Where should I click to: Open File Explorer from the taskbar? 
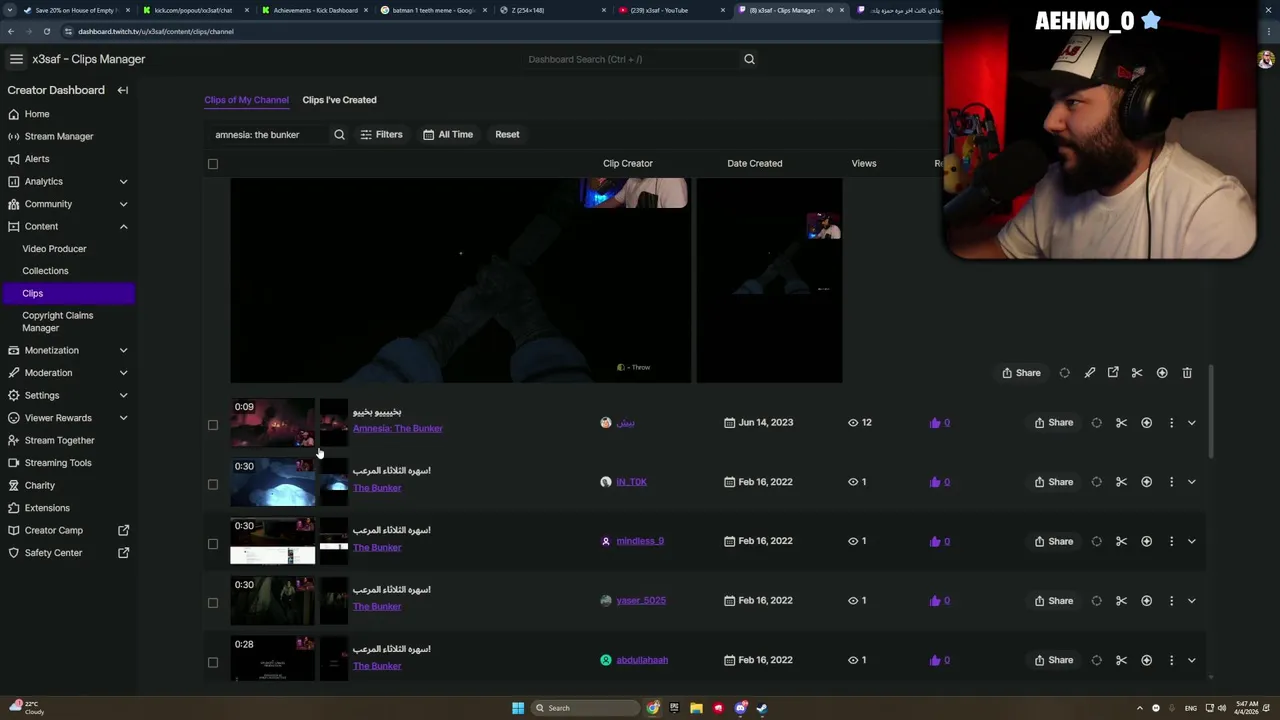coord(696,708)
